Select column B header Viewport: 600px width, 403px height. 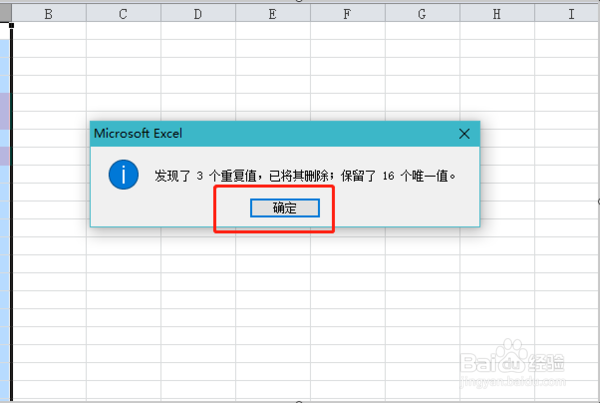tap(49, 14)
